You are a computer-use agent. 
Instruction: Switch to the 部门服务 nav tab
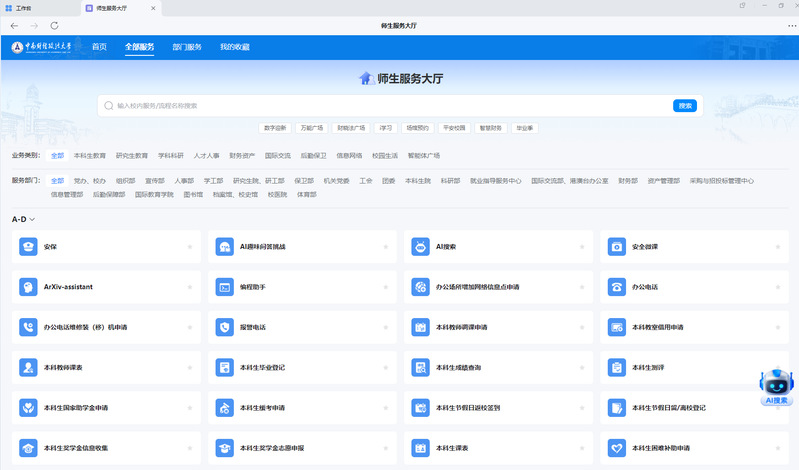(x=187, y=47)
